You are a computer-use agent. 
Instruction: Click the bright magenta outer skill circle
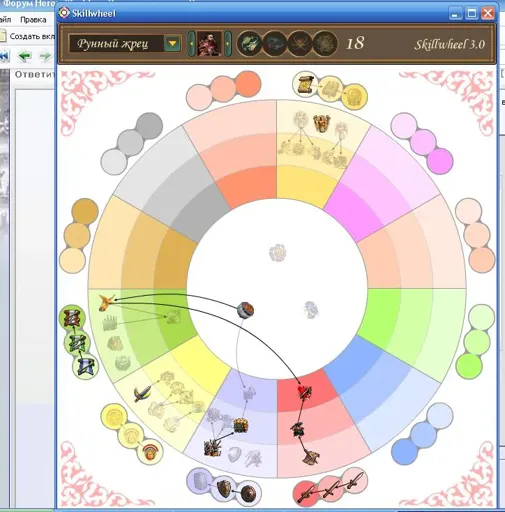(x=440, y=161)
